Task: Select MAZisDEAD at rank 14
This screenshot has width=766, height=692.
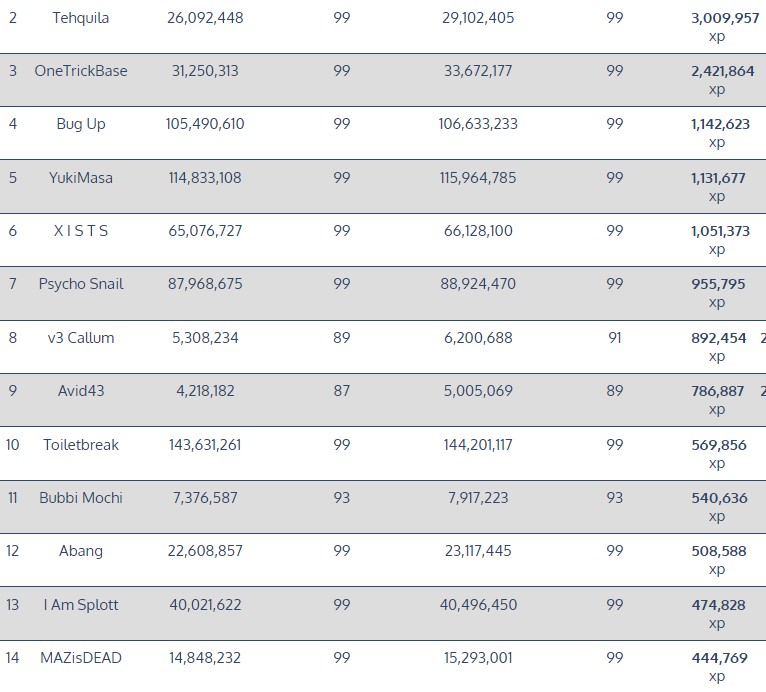Action: (x=81, y=658)
